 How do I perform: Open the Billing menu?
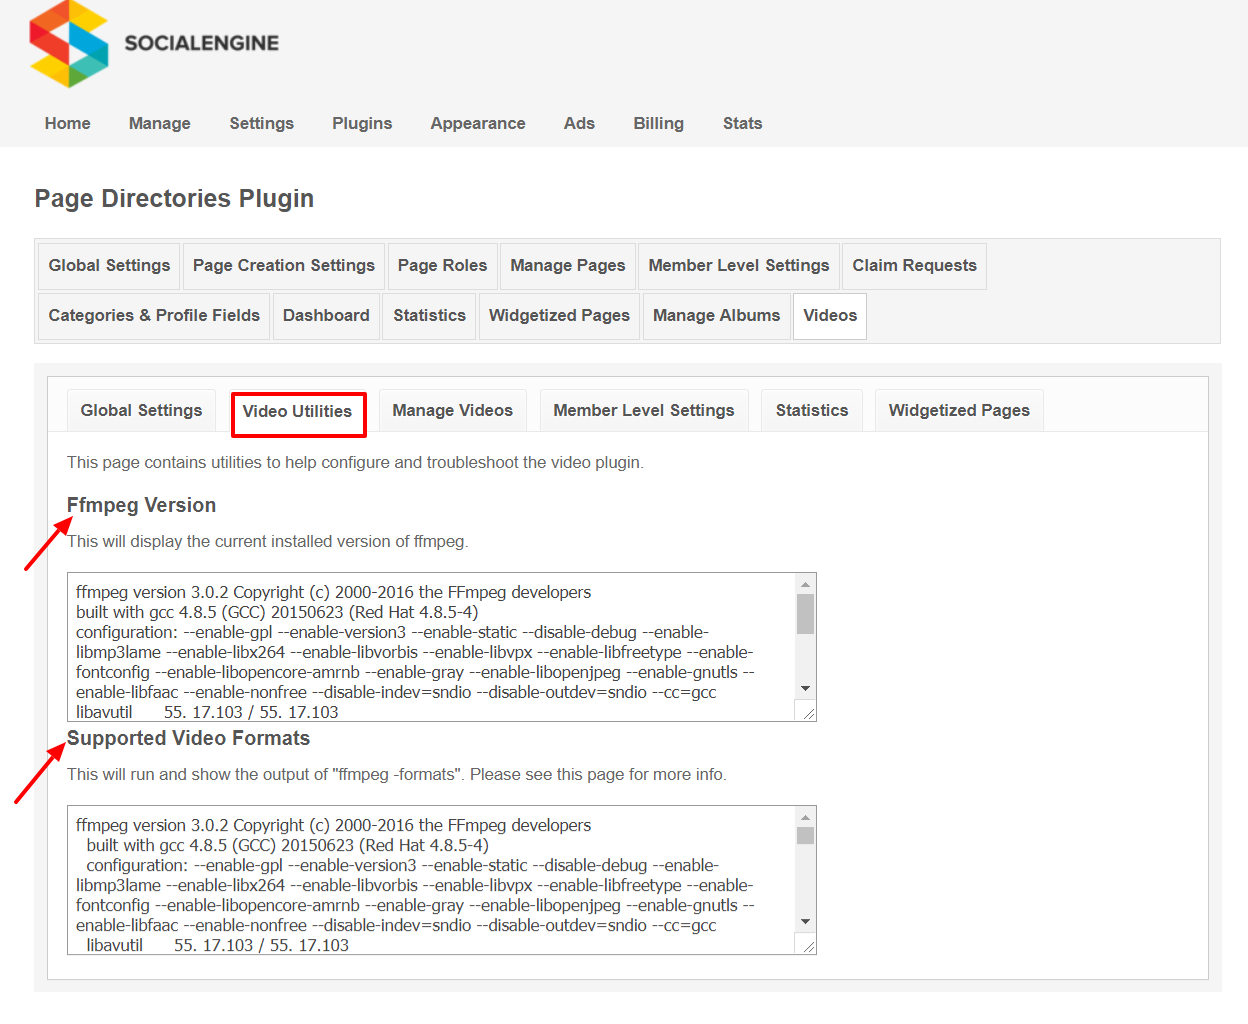(658, 123)
